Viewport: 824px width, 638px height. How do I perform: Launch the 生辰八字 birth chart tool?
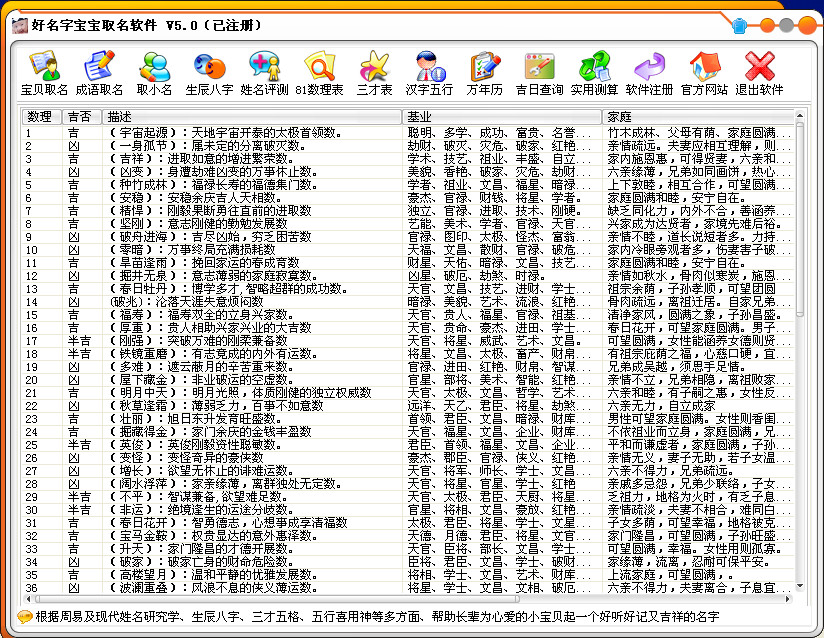[x=209, y=72]
